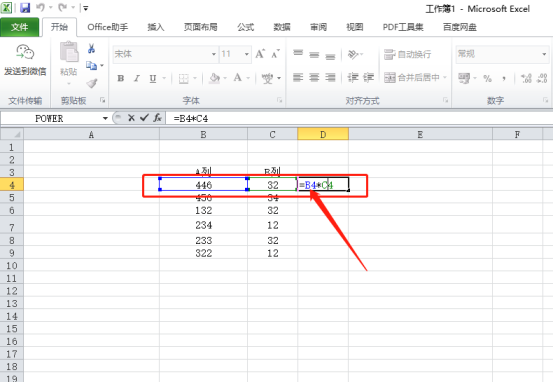Set top vertical alignment

pyautogui.click(x=298, y=54)
